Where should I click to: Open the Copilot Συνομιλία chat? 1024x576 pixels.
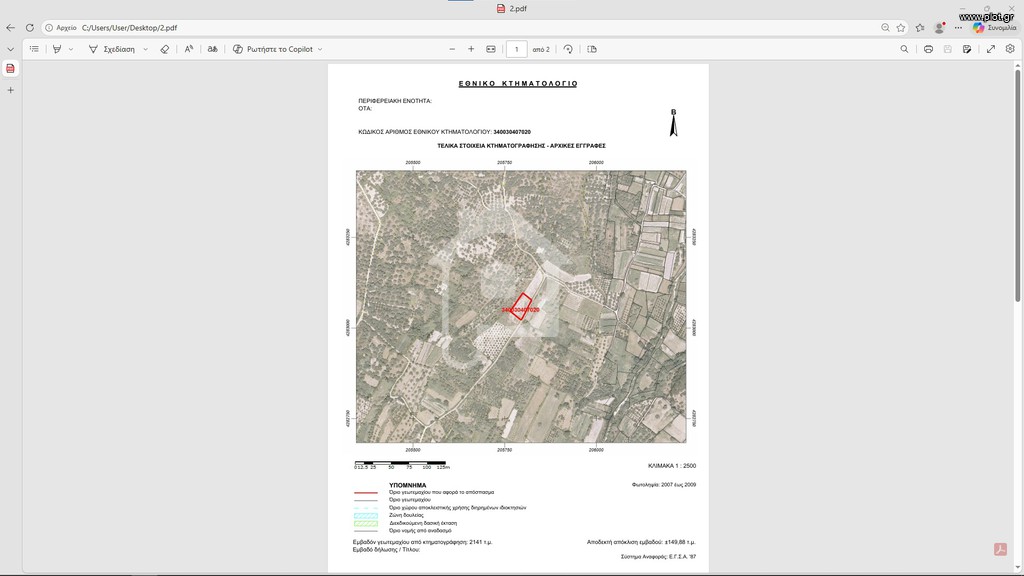994,27
